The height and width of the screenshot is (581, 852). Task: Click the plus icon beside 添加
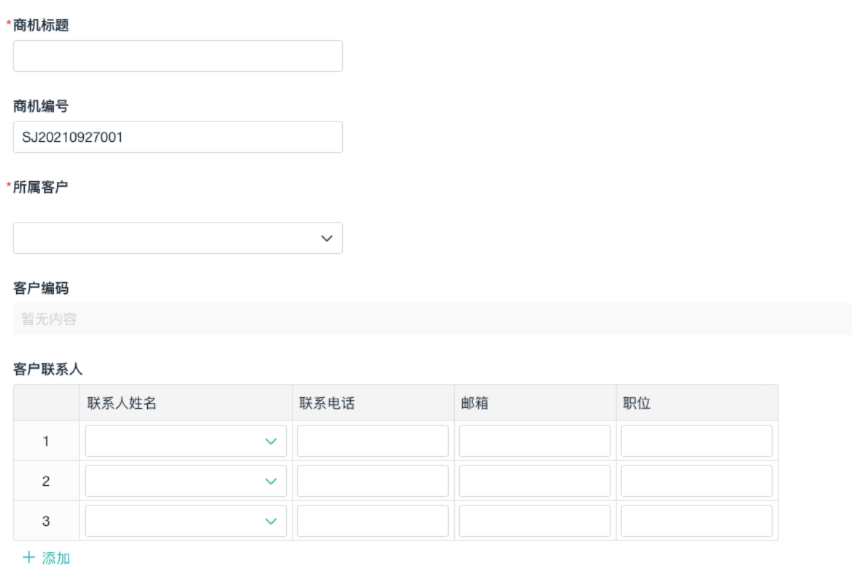tap(29, 558)
